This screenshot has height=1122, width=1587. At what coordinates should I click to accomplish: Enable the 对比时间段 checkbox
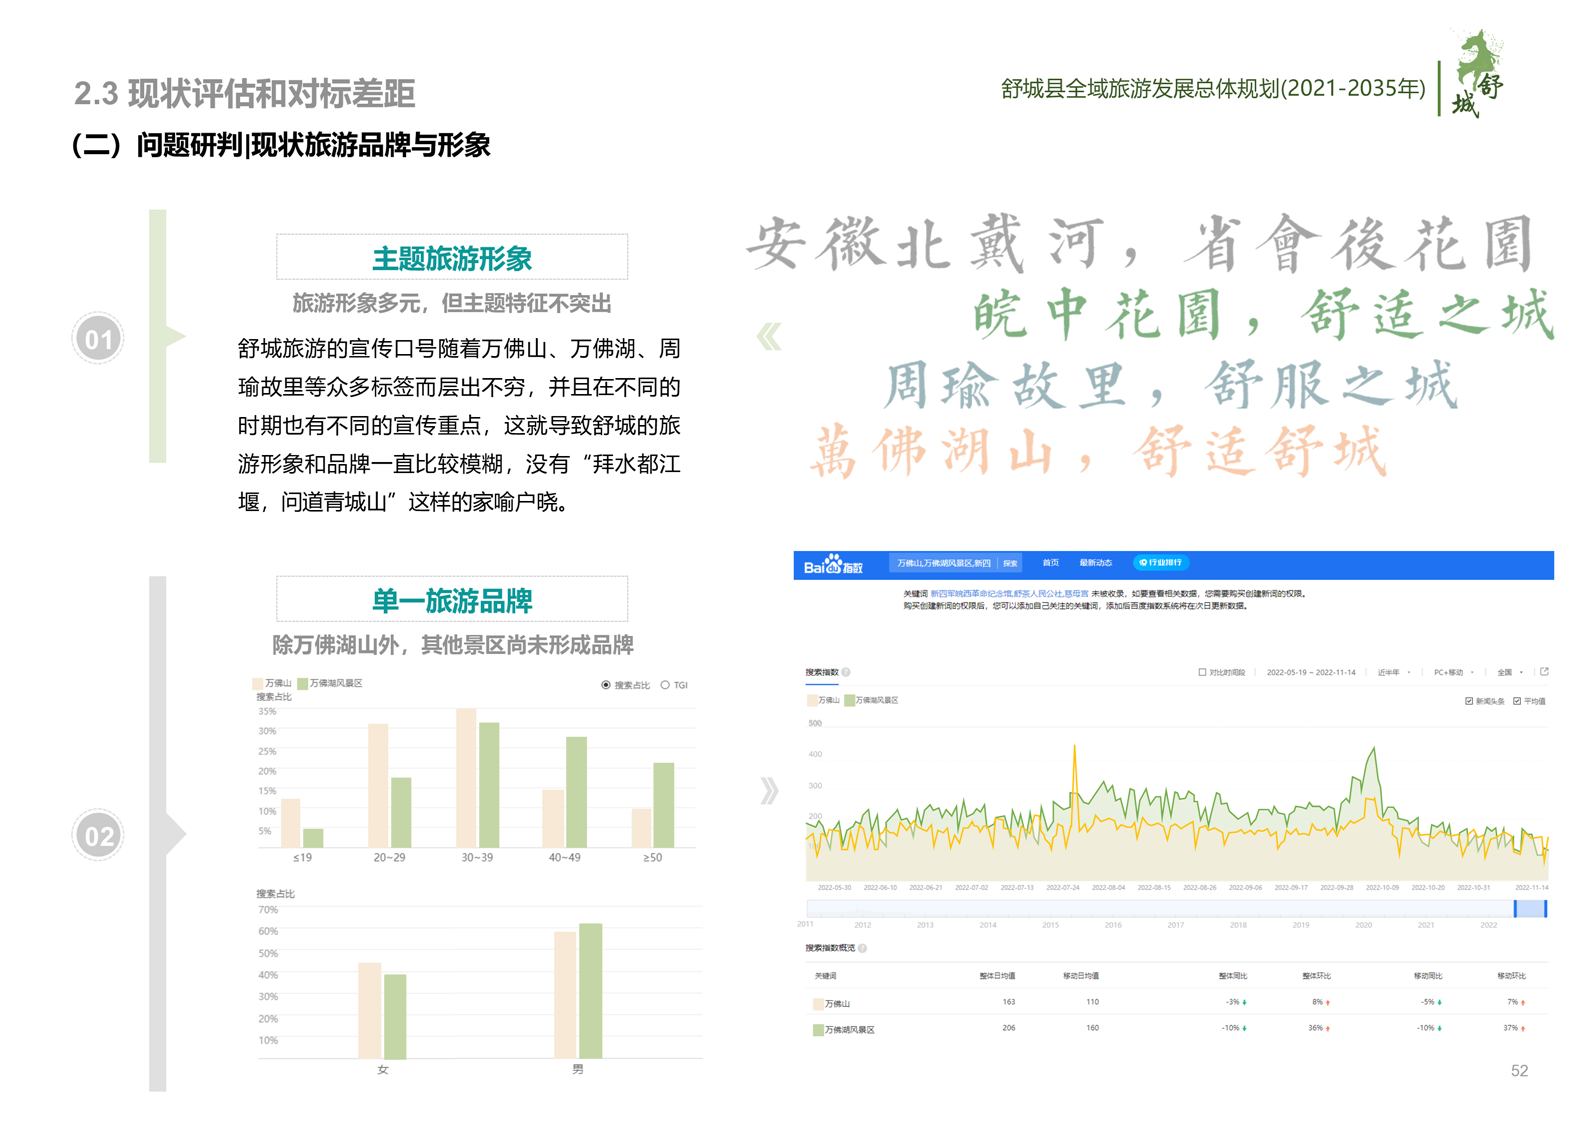[x=1202, y=672]
